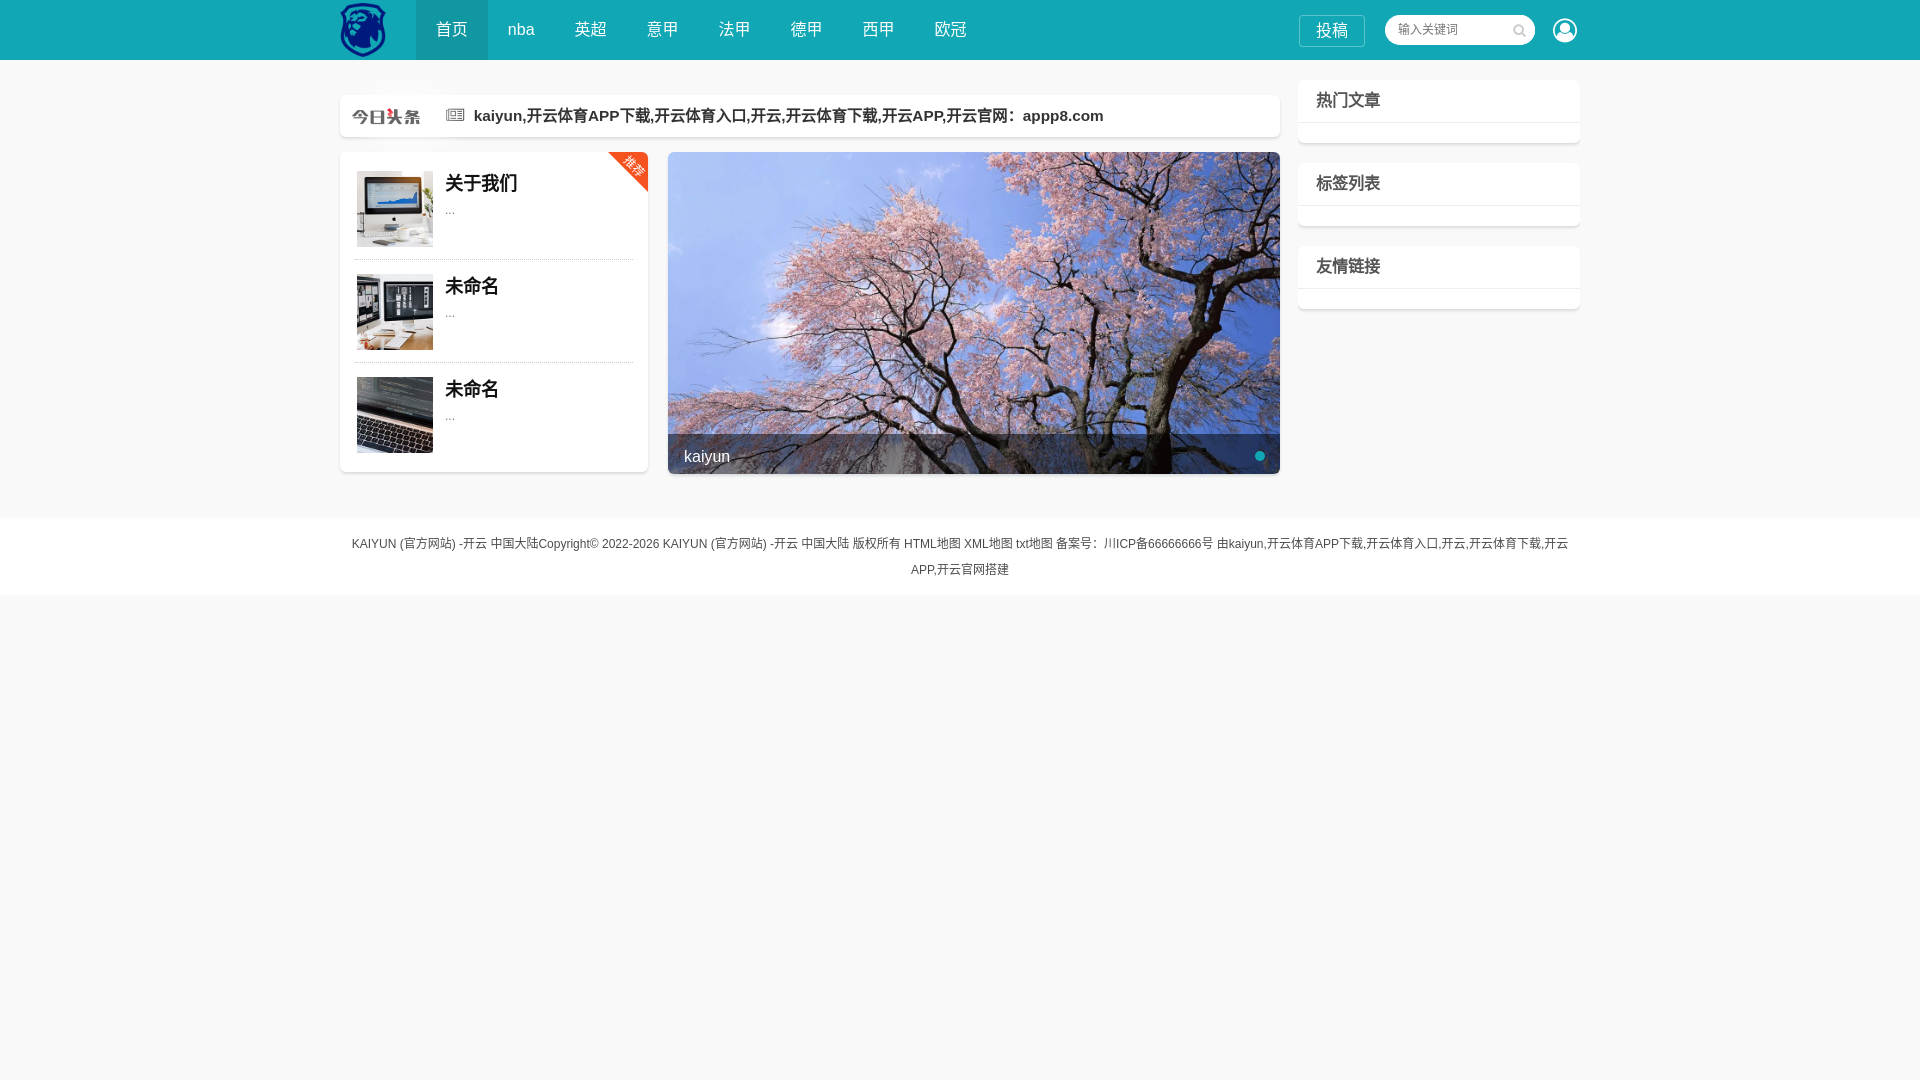Image resolution: width=1920 pixels, height=1080 pixels.
Task: Click the red 推荐 corner ribbon
Action: [631, 169]
